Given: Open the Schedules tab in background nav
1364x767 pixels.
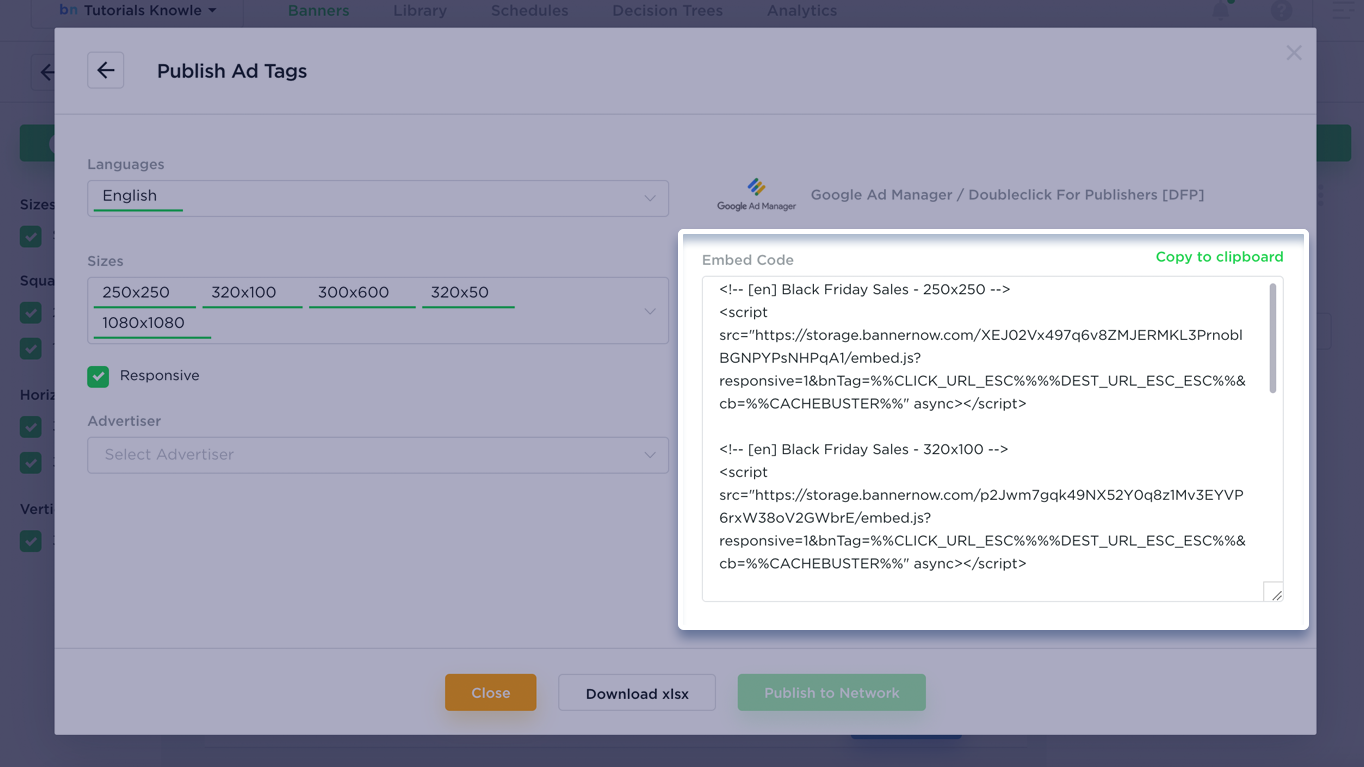Looking at the screenshot, I should point(529,11).
